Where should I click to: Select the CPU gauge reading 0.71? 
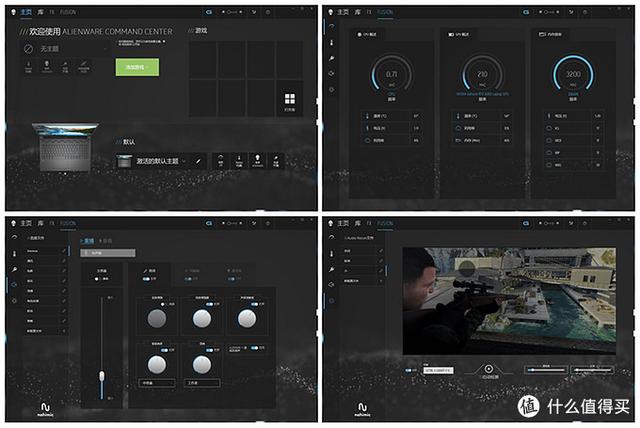391,75
